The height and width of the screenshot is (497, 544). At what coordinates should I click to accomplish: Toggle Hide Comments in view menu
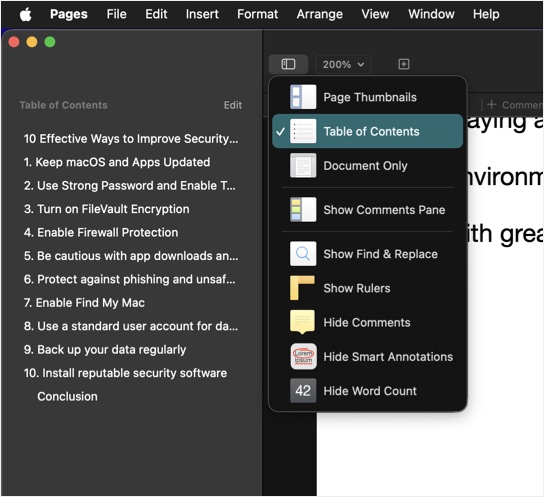coord(367,322)
